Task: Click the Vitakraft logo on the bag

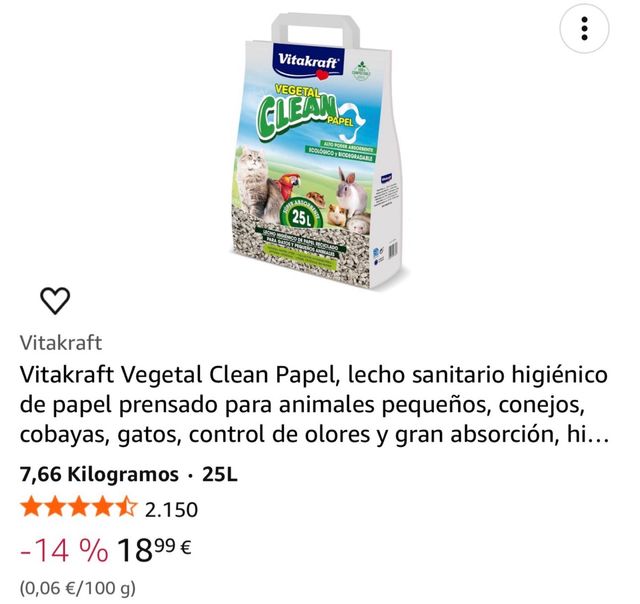Action: point(309,62)
